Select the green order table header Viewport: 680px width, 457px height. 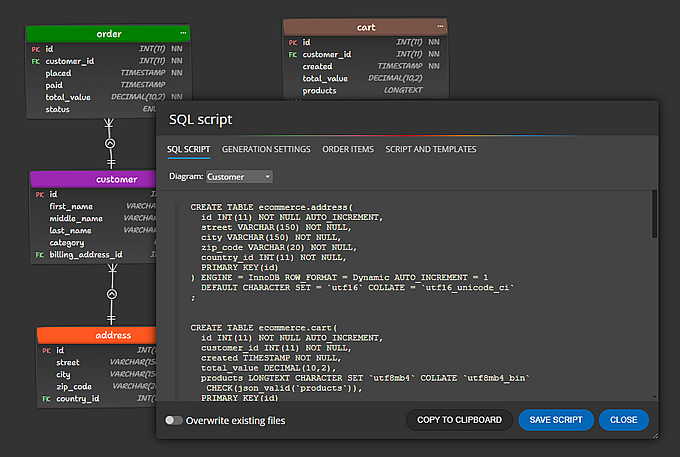coord(108,33)
